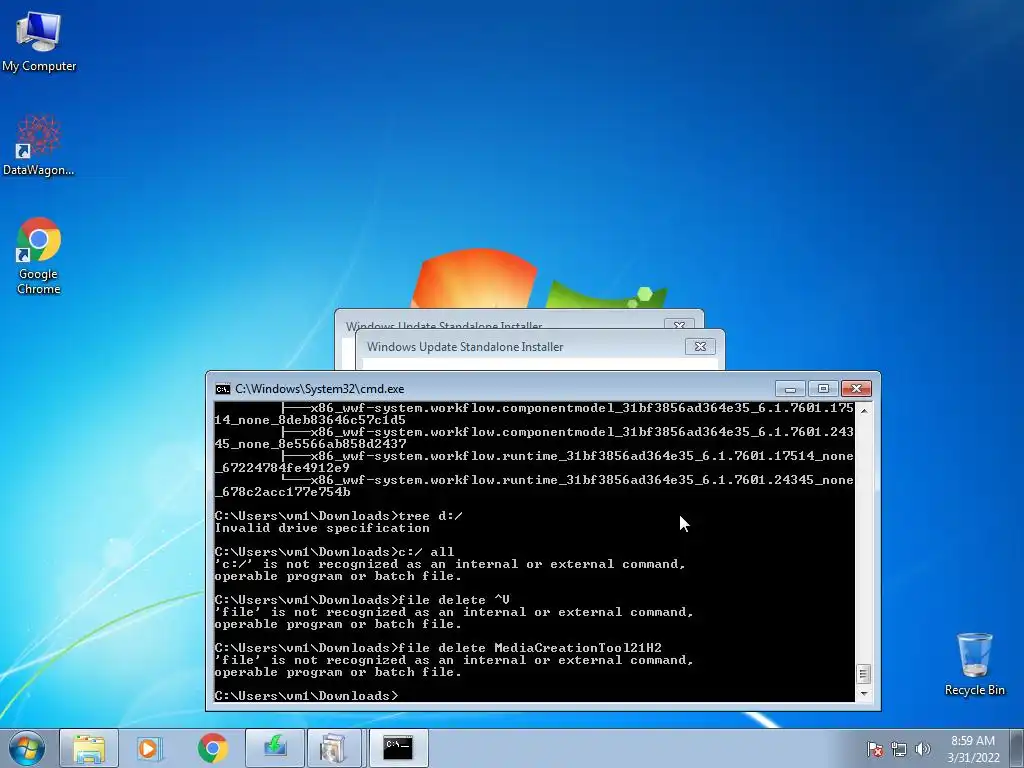
Task: Open the clock showing 8:59 AM
Action: click(x=973, y=749)
